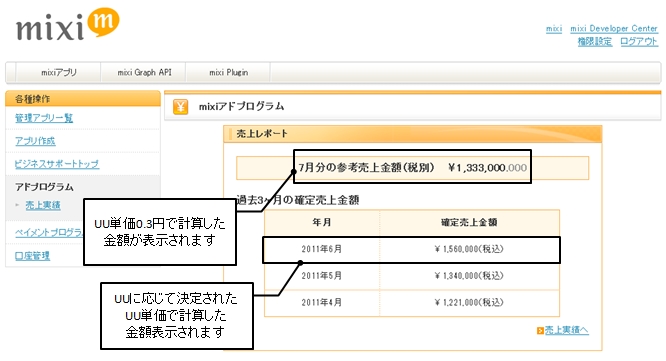The height and width of the screenshot is (361, 666).
Task: Open ペイメントプログラム in the sidebar
Action: point(49,233)
